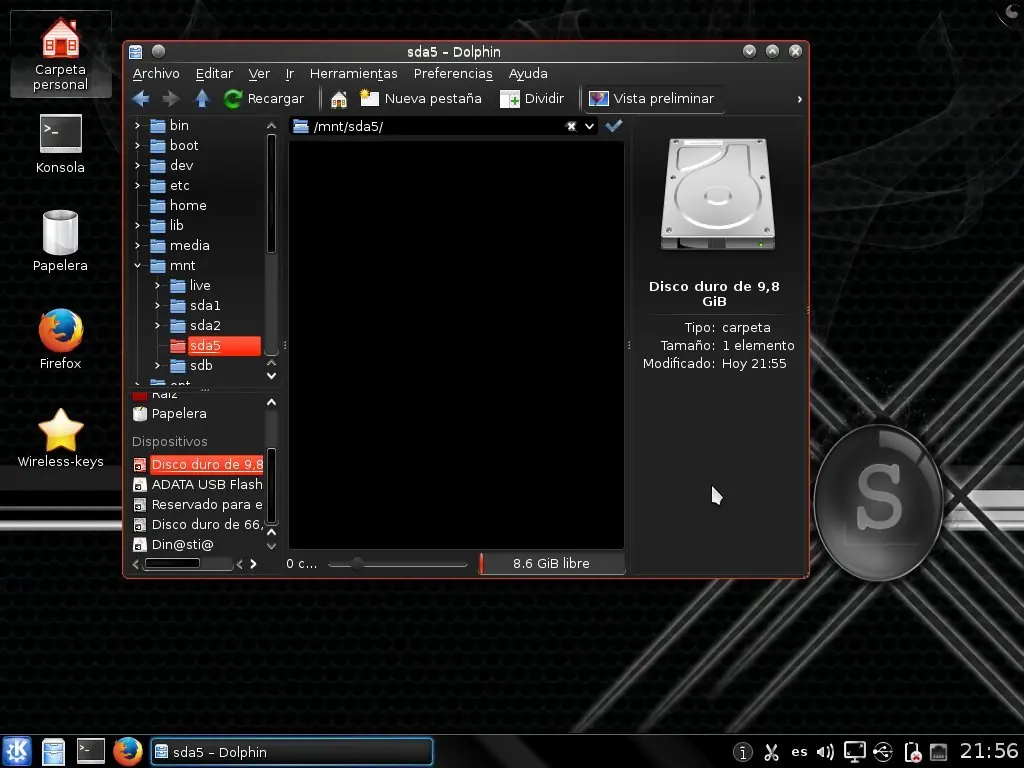Open the Editar menu

(214, 73)
